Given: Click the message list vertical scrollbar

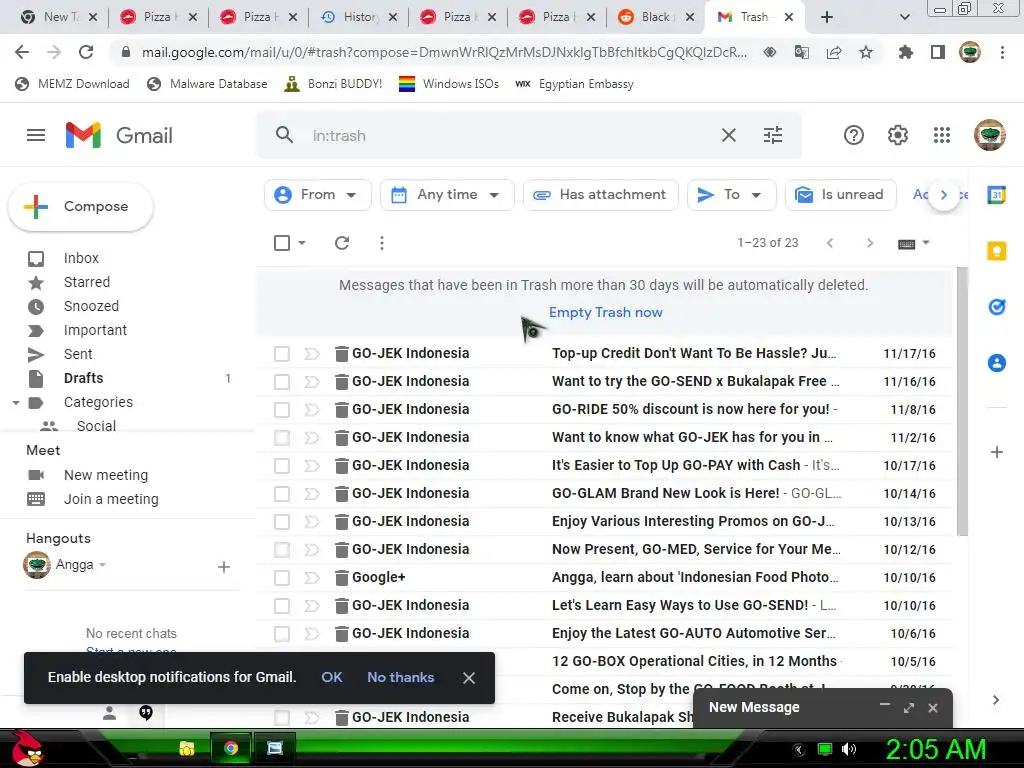Looking at the screenshot, I should click(x=961, y=402).
